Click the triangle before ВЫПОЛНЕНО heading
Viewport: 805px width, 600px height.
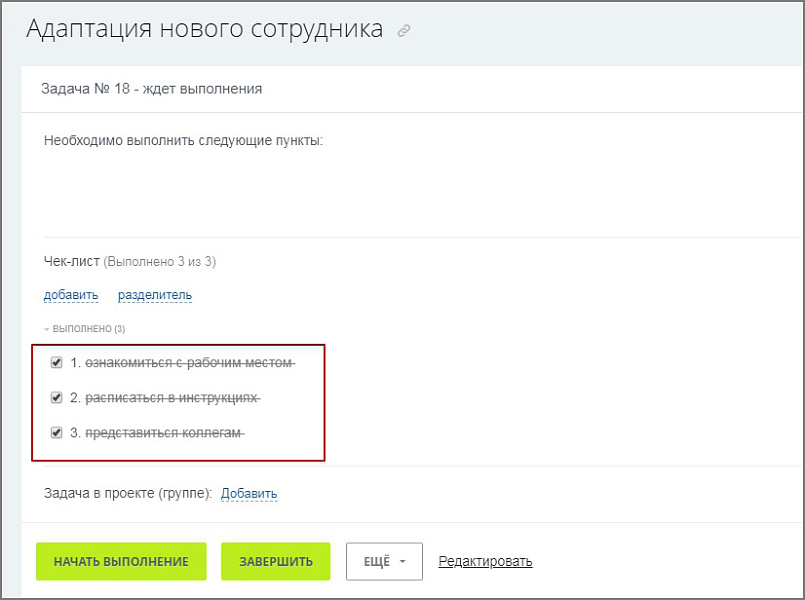47,328
